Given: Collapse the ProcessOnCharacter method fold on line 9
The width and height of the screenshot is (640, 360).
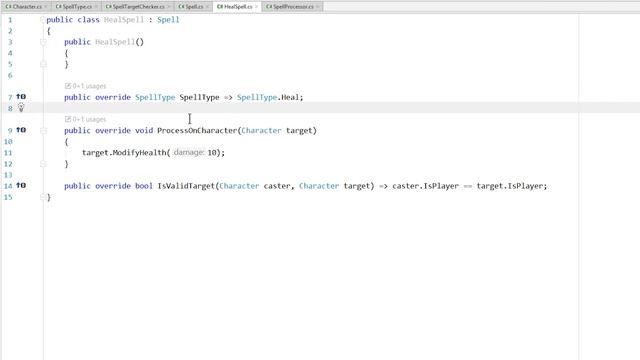Looking at the screenshot, I should 43,131.
